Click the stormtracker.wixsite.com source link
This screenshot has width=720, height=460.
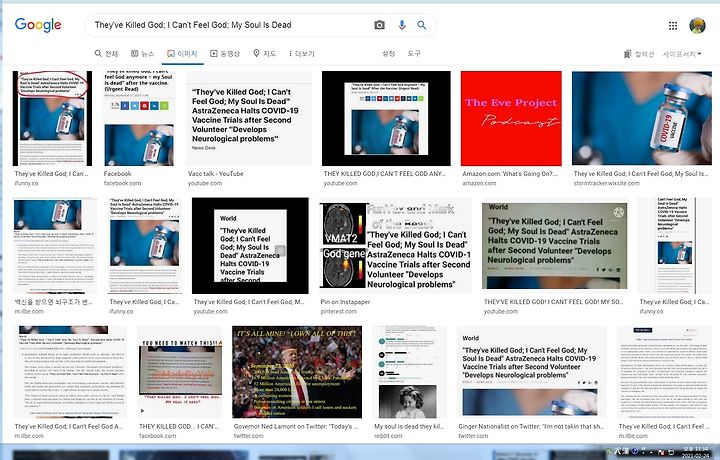pos(606,183)
